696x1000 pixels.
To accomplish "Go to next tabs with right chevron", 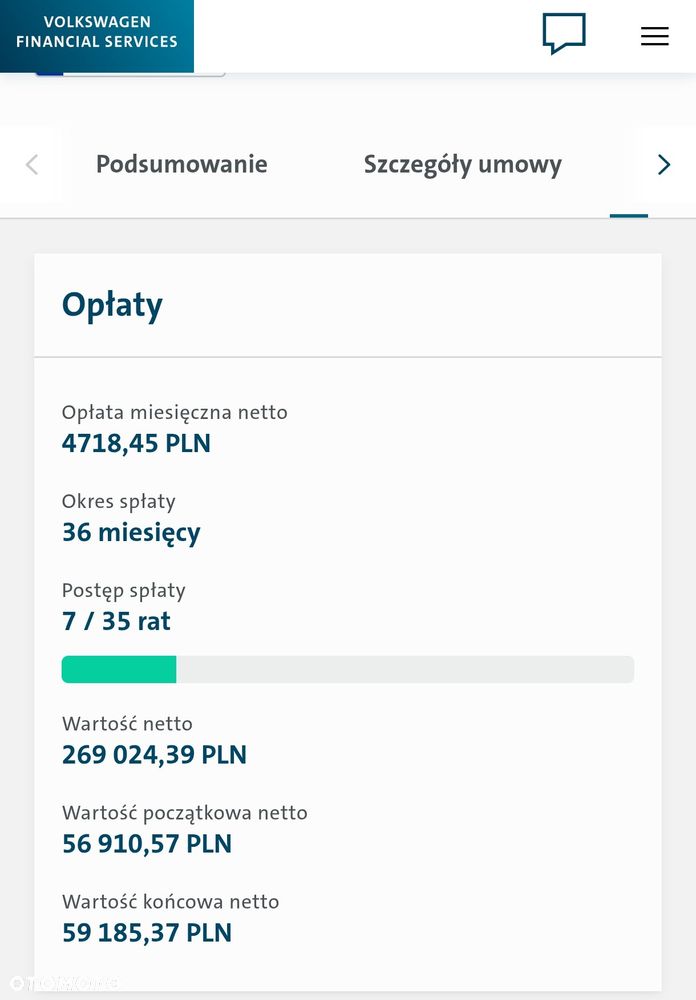I will pyautogui.click(x=664, y=165).
